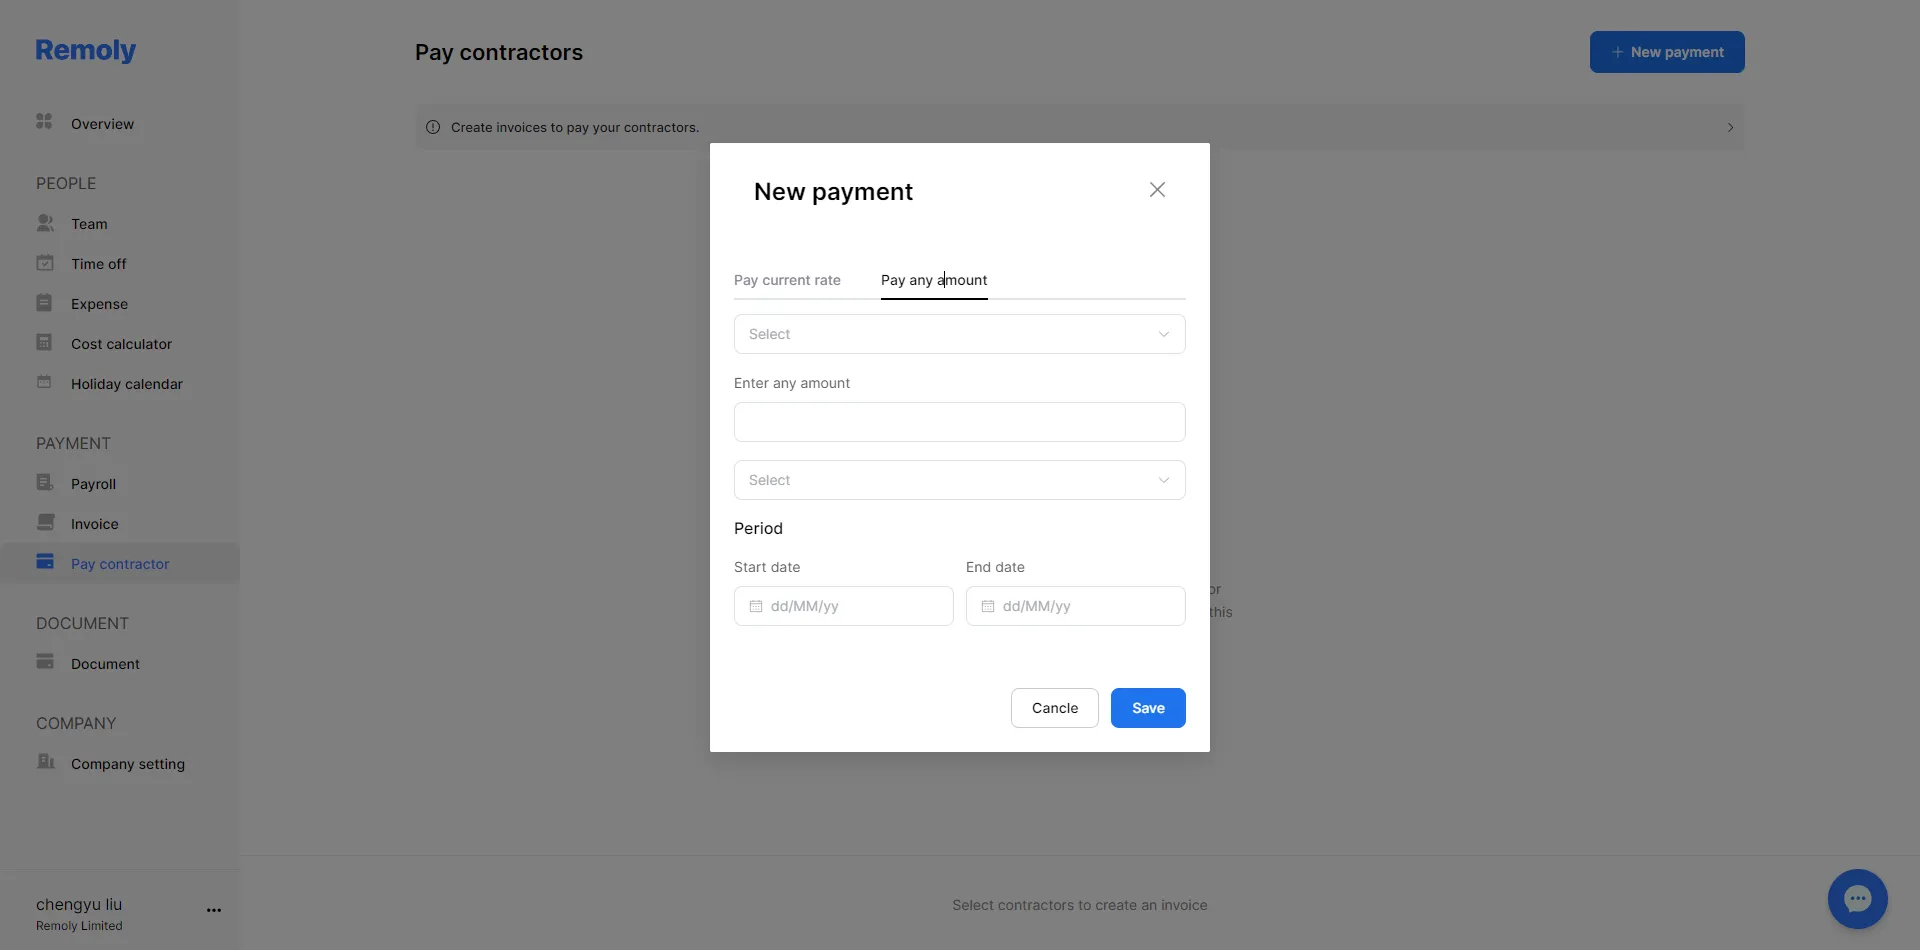Expand the info banner chevron arrow

point(1730,127)
